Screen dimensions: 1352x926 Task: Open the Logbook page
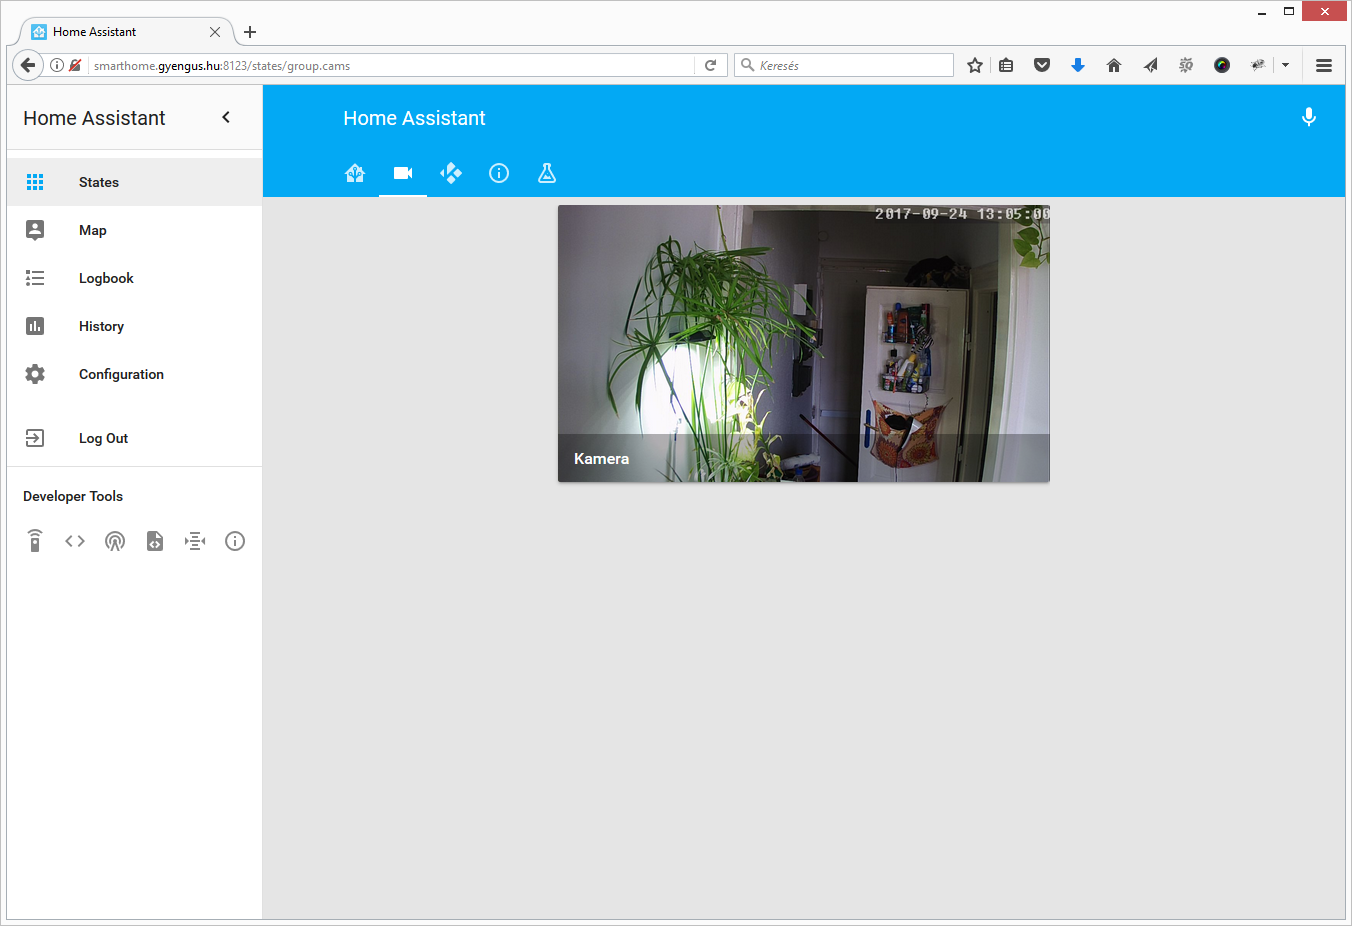106,278
